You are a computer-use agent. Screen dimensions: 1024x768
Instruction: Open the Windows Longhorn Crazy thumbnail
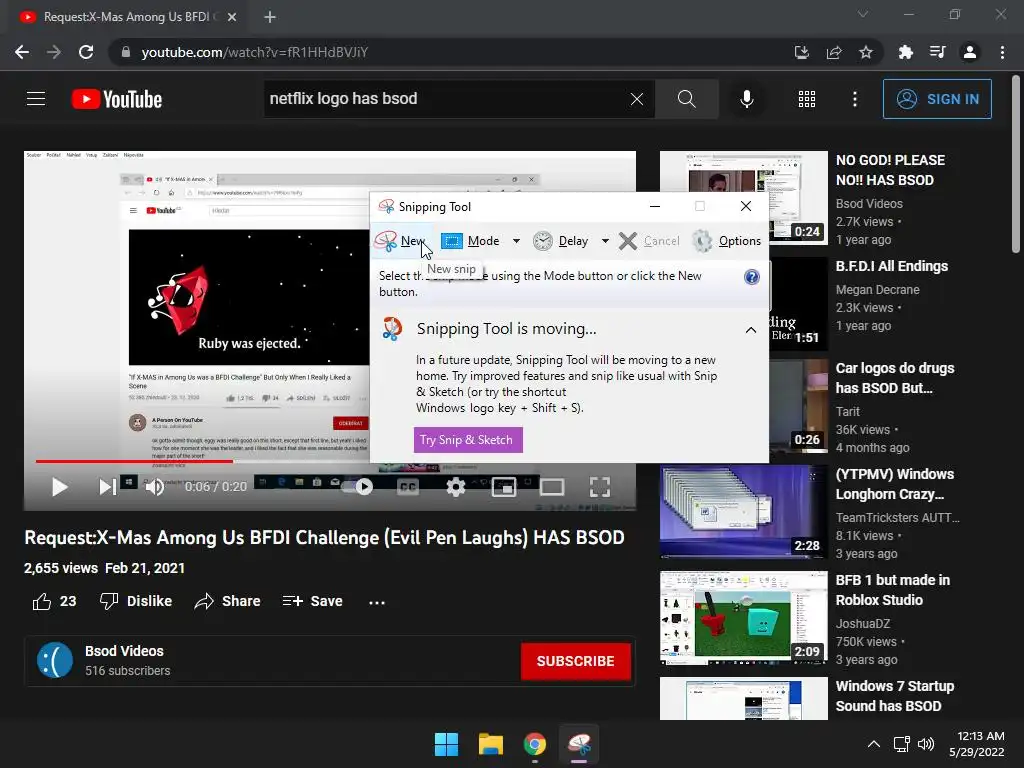743,511
